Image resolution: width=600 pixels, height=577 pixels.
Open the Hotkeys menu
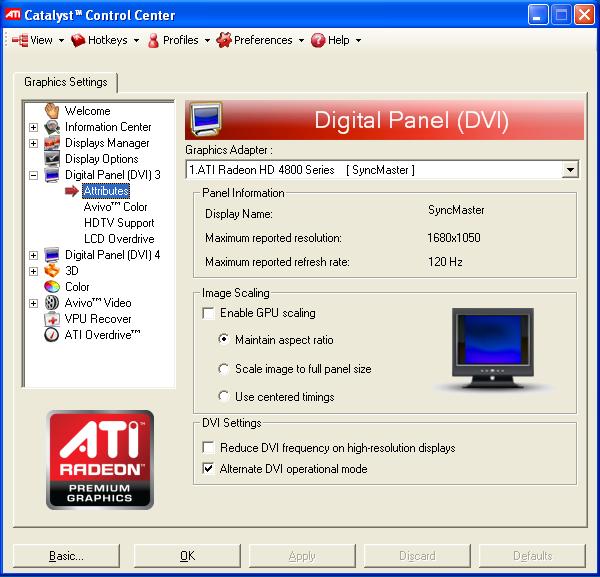[106, 40]
